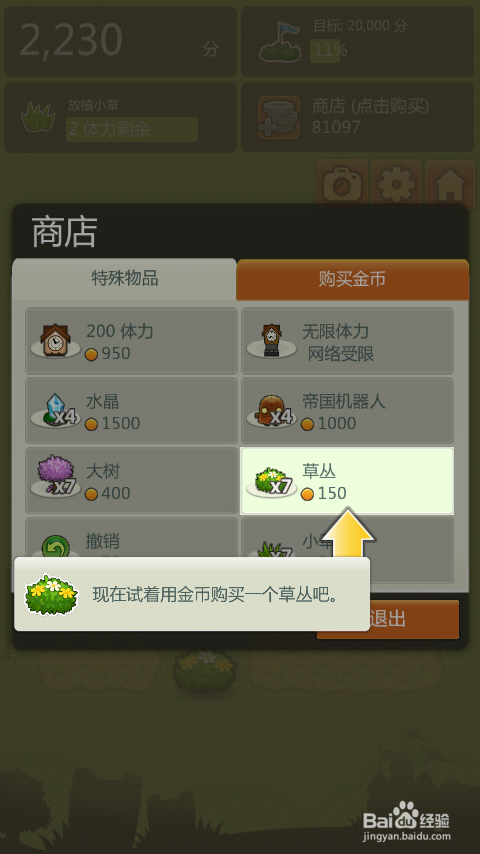Tap the green 撤销 undo icon

[x=56, y=546]
